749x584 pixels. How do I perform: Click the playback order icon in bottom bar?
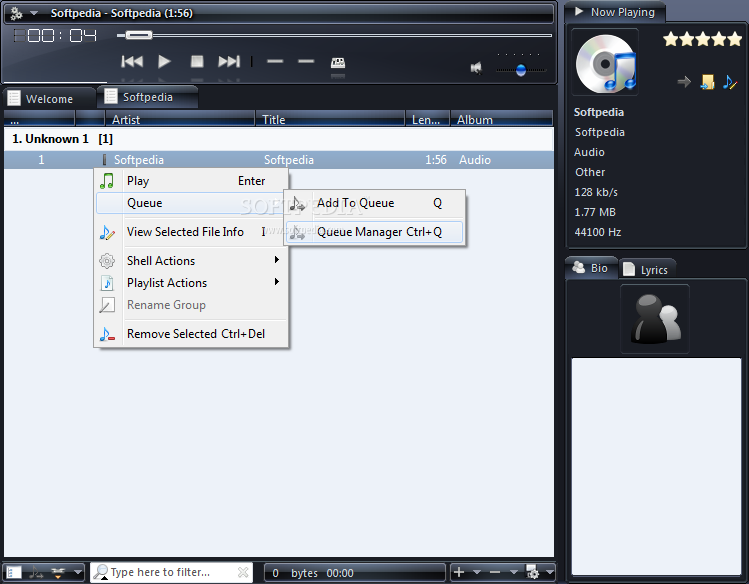click(x=58, y=572)
